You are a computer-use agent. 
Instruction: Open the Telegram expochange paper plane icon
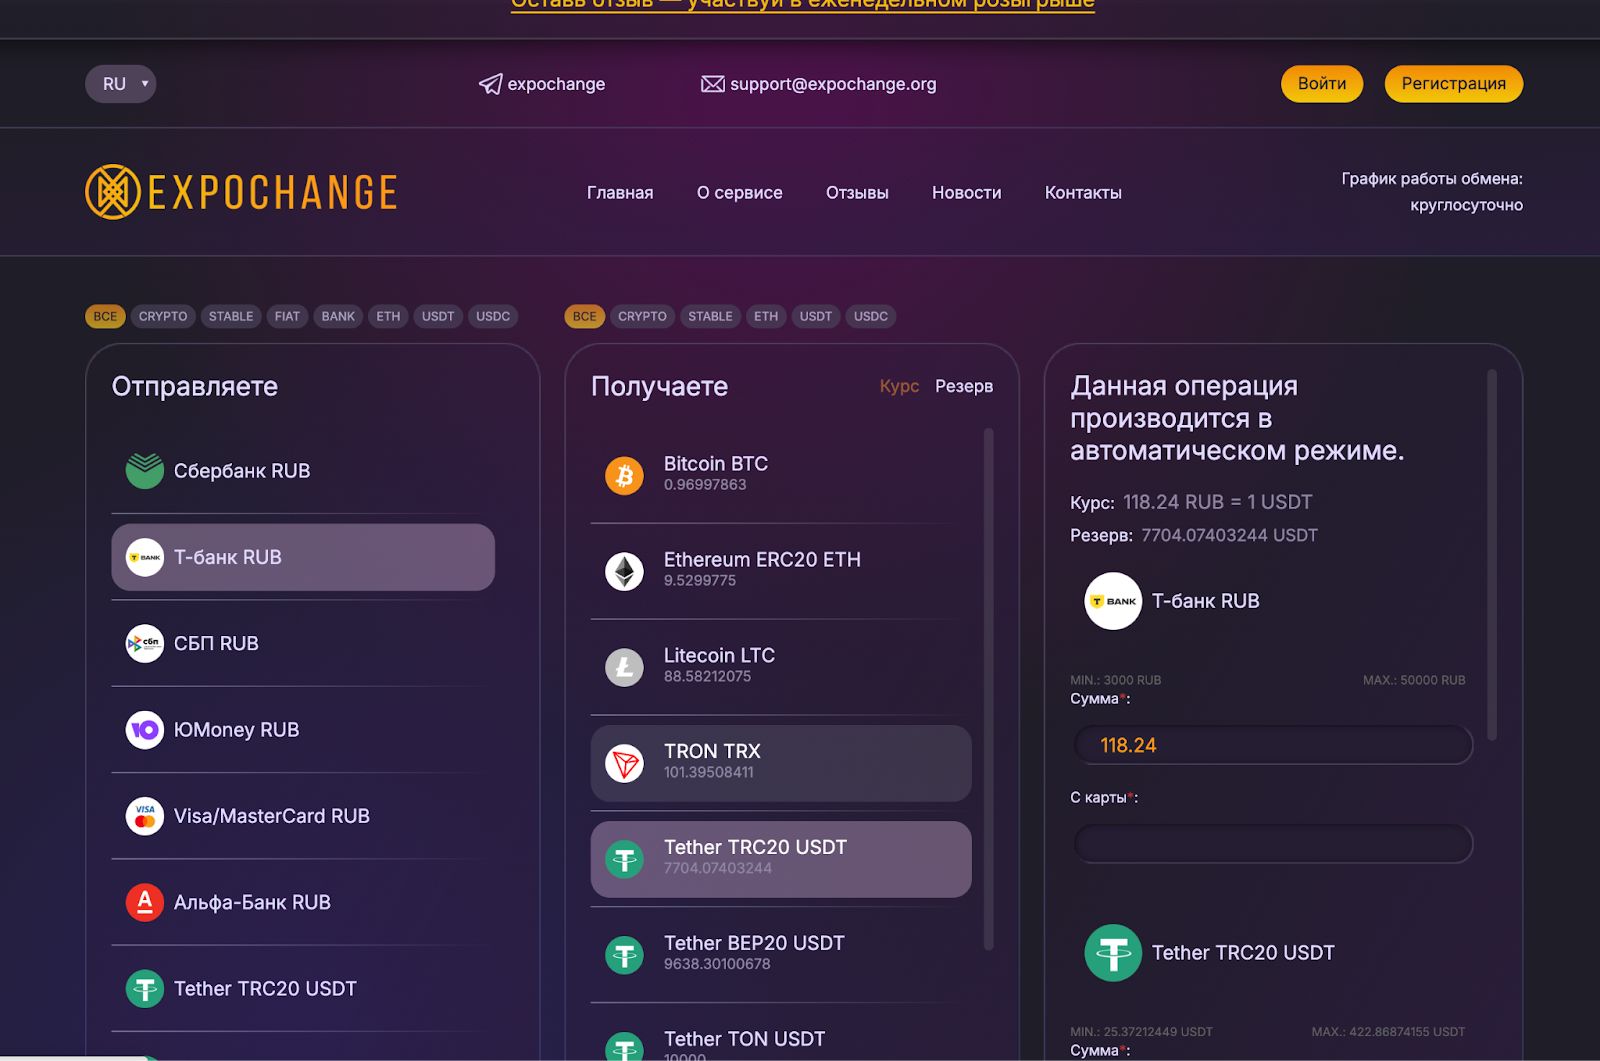[x=491, y=84]
